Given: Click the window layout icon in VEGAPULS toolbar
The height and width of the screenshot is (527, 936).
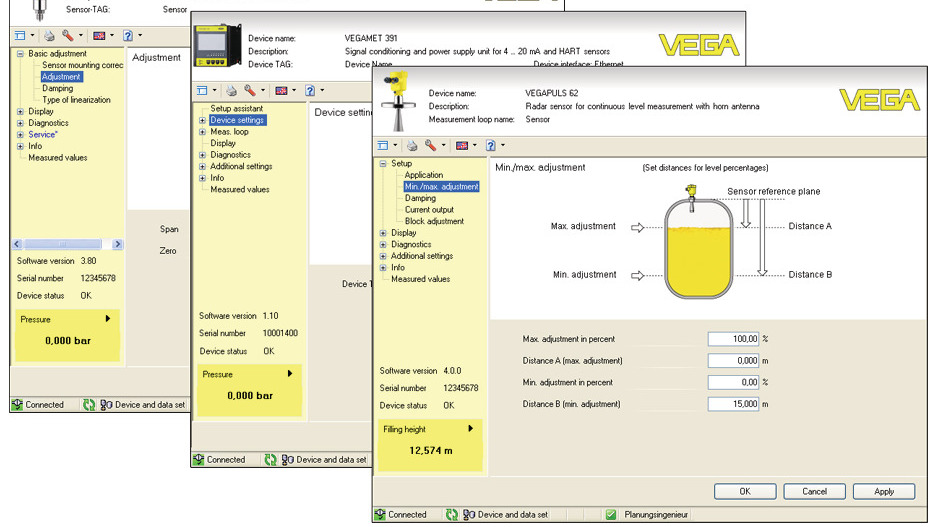Looking at the screenshot, I should (x=384, y=145).
